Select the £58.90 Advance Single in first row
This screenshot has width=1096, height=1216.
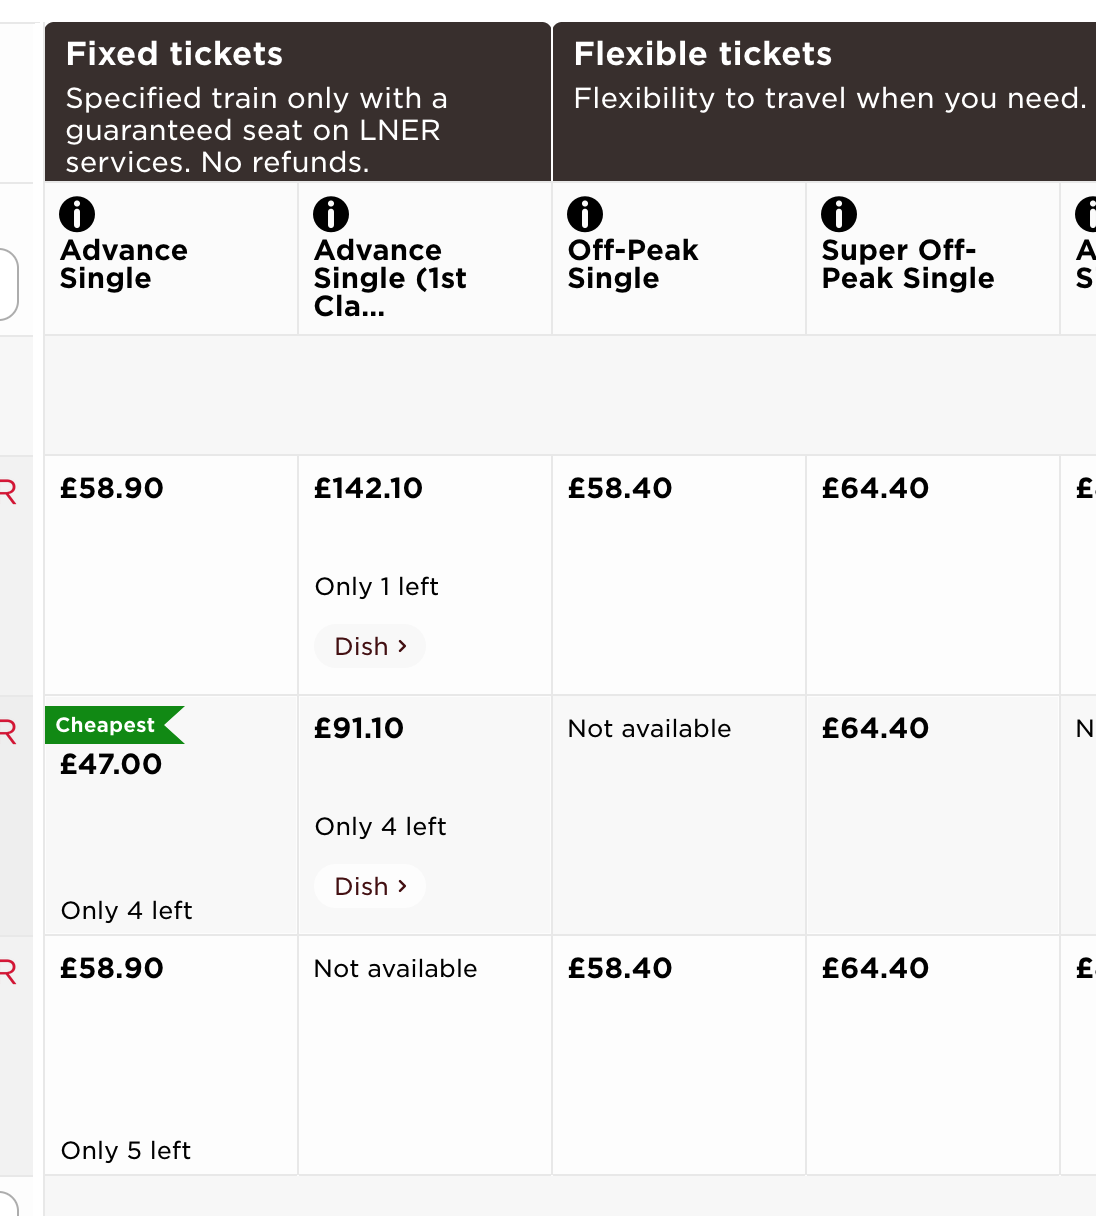[x=171, y=575]
